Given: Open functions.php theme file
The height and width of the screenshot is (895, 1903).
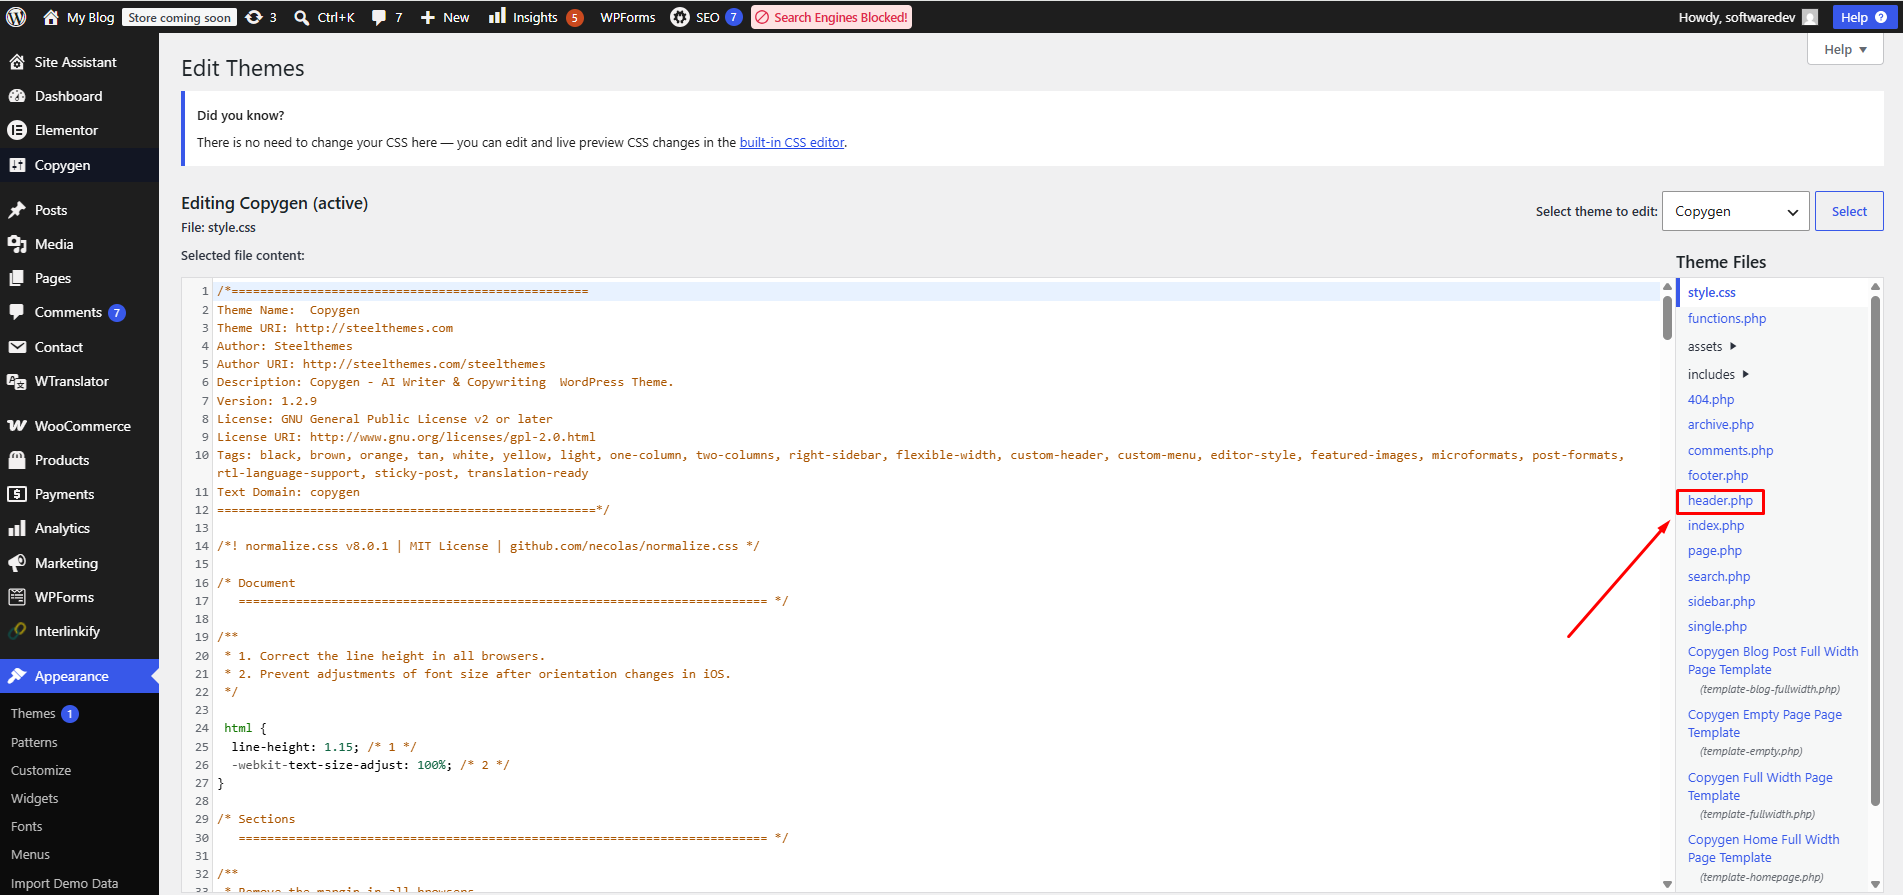Looking at the screenshot, I should [1727, 318].
